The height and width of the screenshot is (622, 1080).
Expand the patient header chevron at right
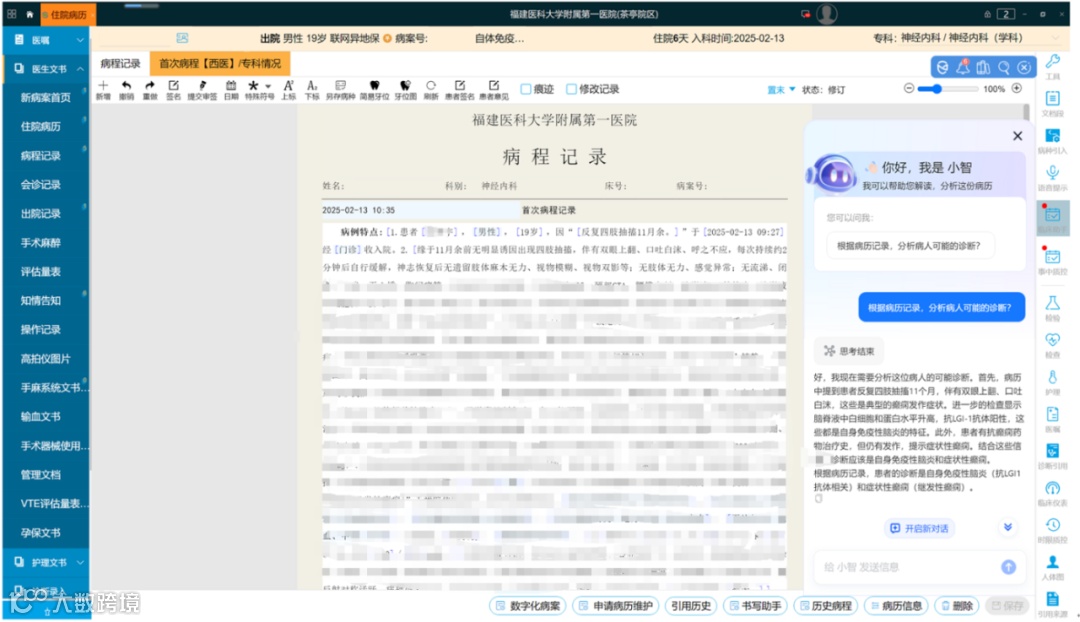pos(1056,38)
